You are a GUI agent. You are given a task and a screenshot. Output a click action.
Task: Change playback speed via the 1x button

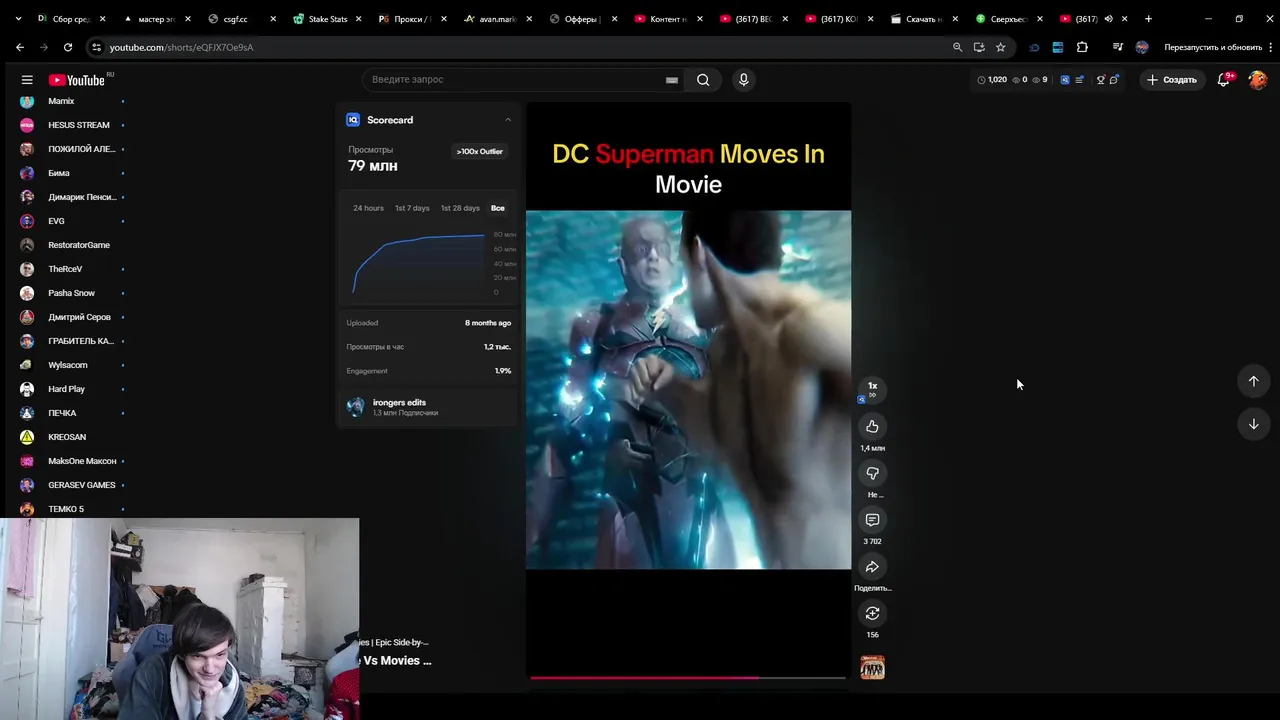coord(872,388)
